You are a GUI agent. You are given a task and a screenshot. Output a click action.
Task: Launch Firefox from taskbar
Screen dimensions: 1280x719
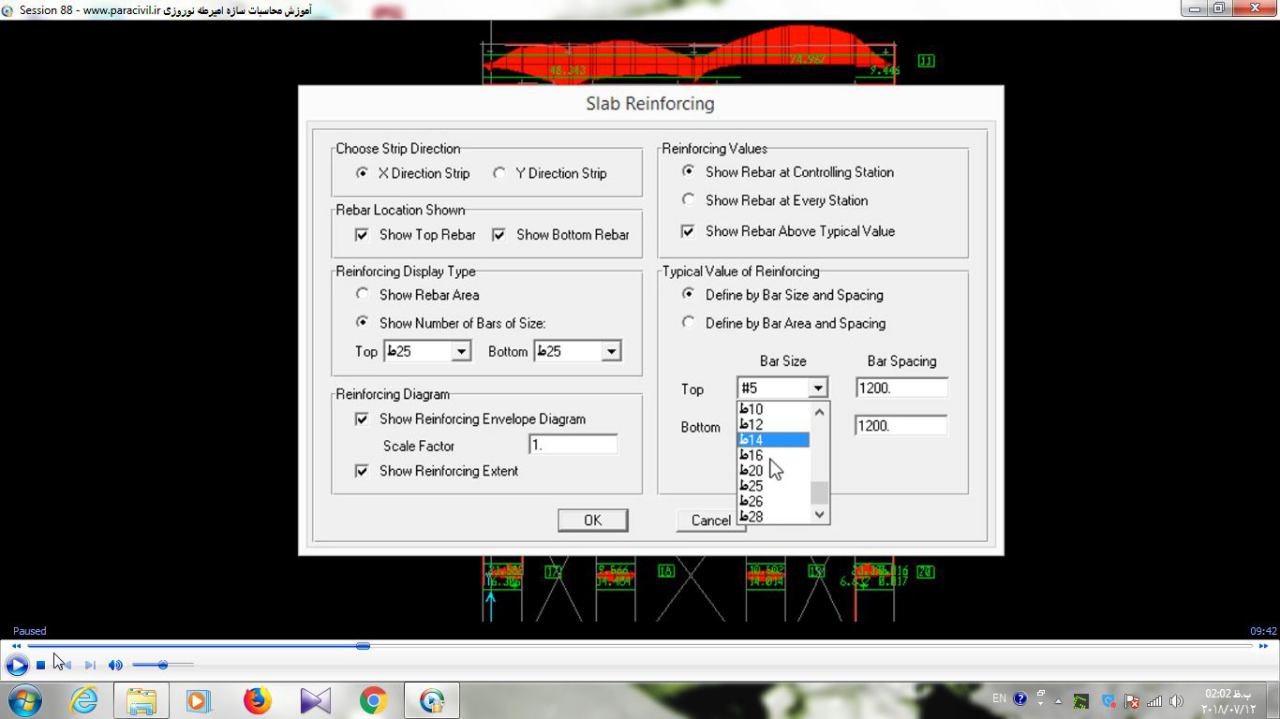[x=257, y=700]
